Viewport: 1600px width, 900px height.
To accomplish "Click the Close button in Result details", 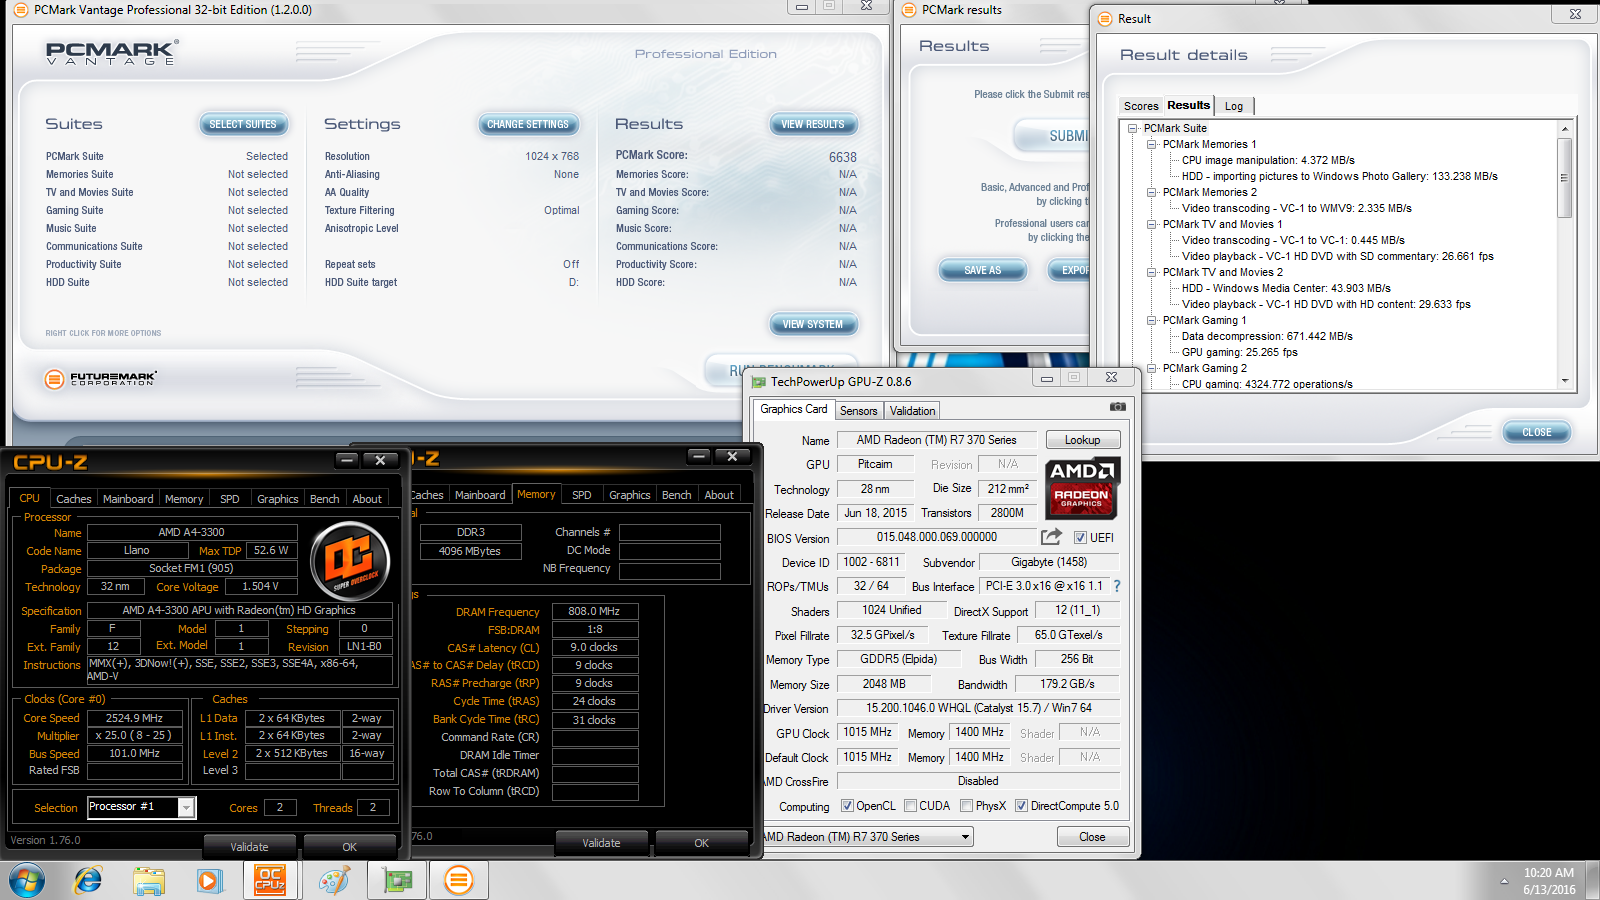I will [x=1537, y=432].
